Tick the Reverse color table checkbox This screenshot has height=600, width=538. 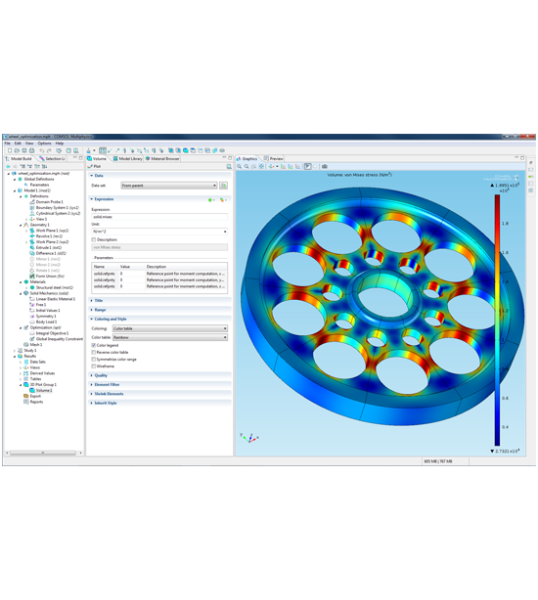(94, 352)
